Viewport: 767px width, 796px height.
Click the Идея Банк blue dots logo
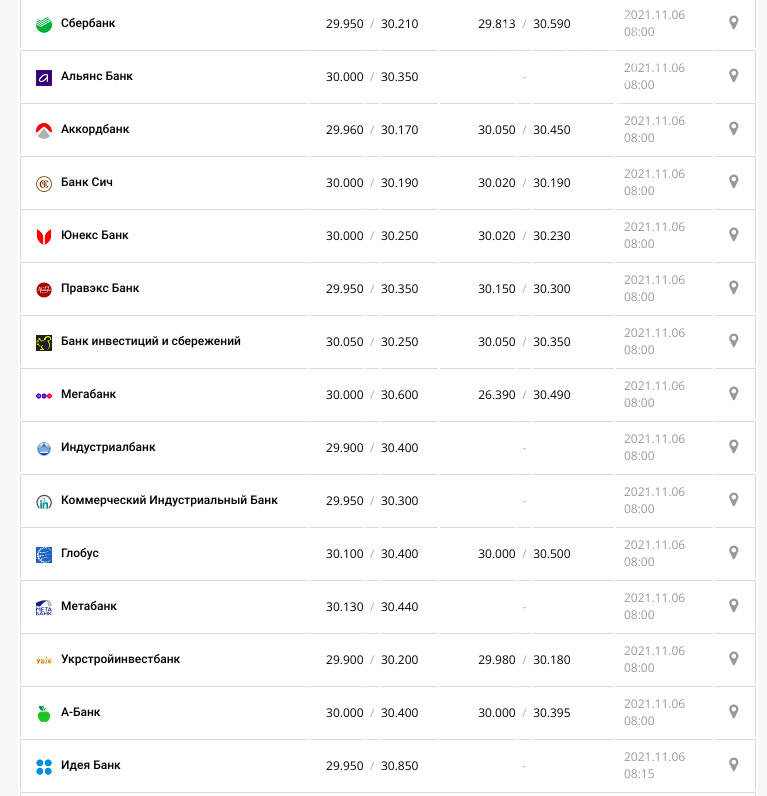pos(44,767)
